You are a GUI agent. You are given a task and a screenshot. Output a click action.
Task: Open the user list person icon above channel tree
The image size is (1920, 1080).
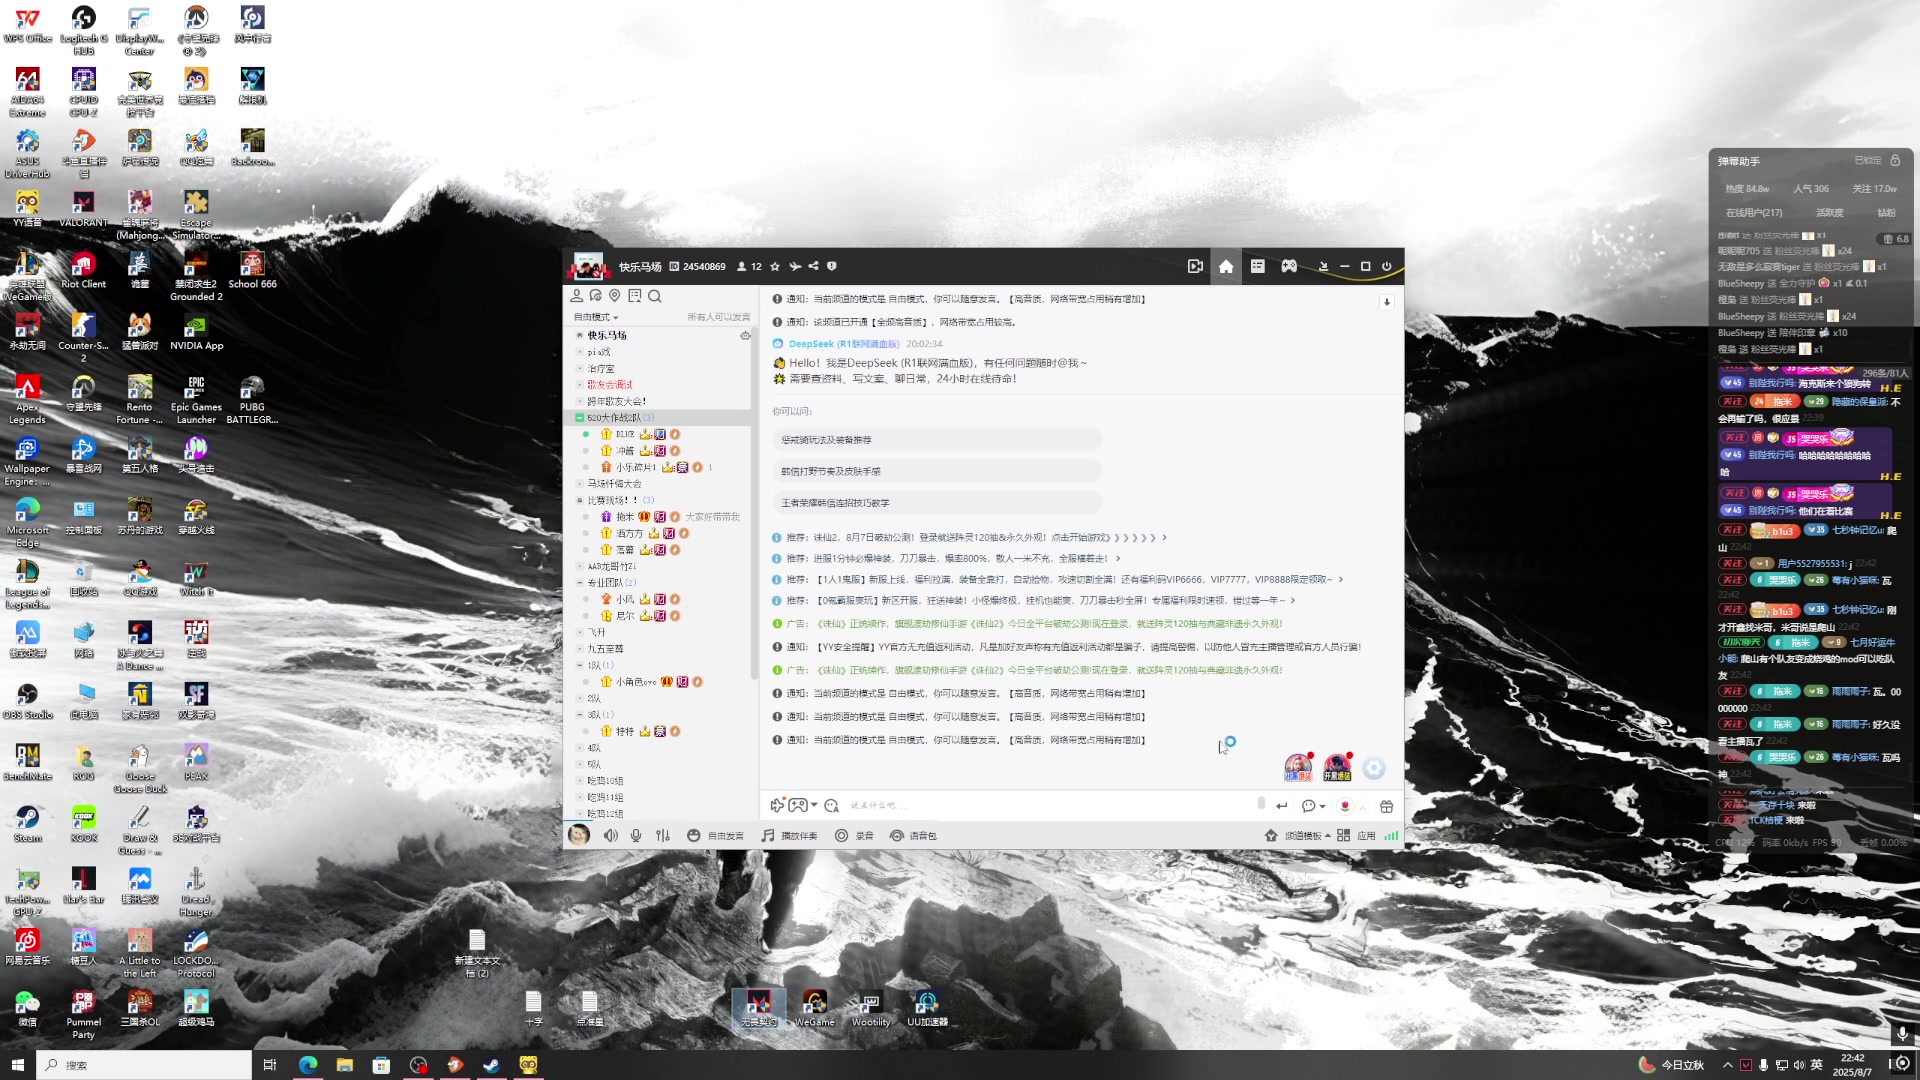pos(577,296)
